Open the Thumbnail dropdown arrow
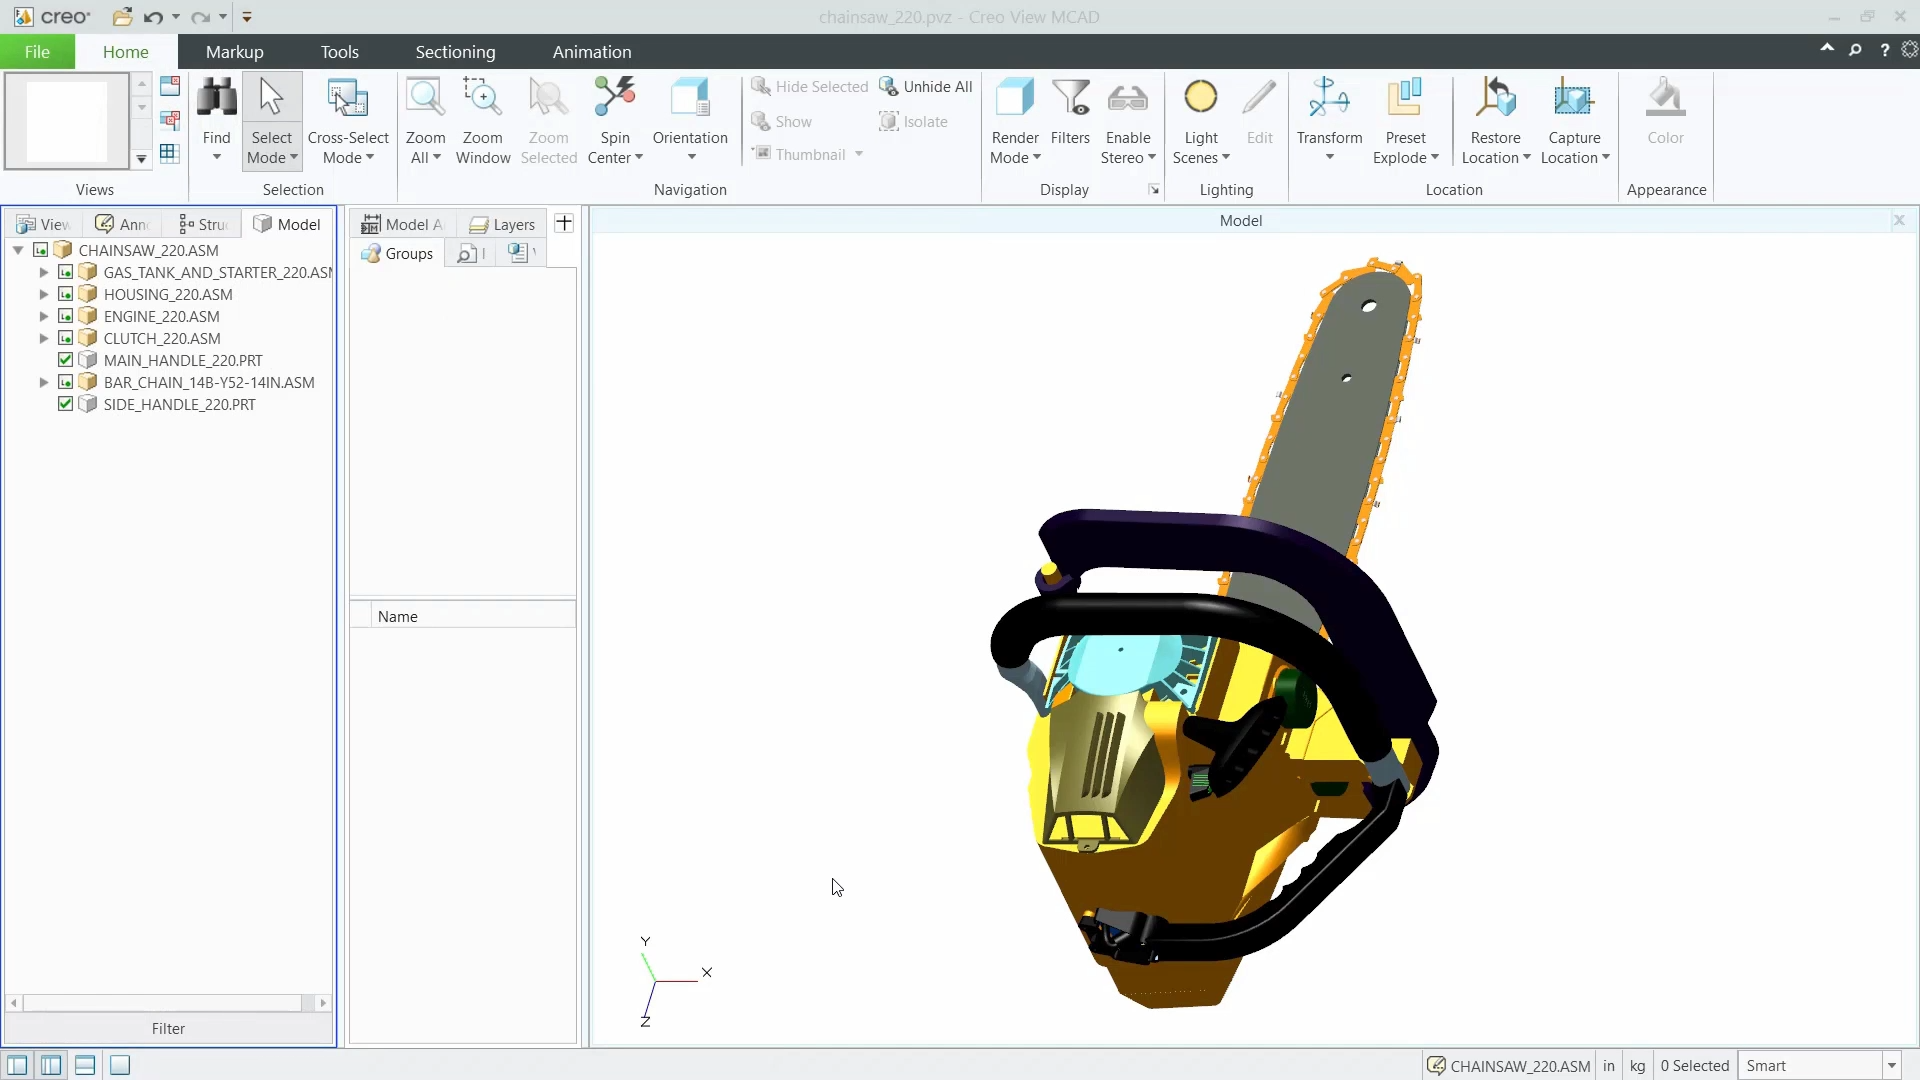Screen dimensions: 1920x1080 point(859,154)
